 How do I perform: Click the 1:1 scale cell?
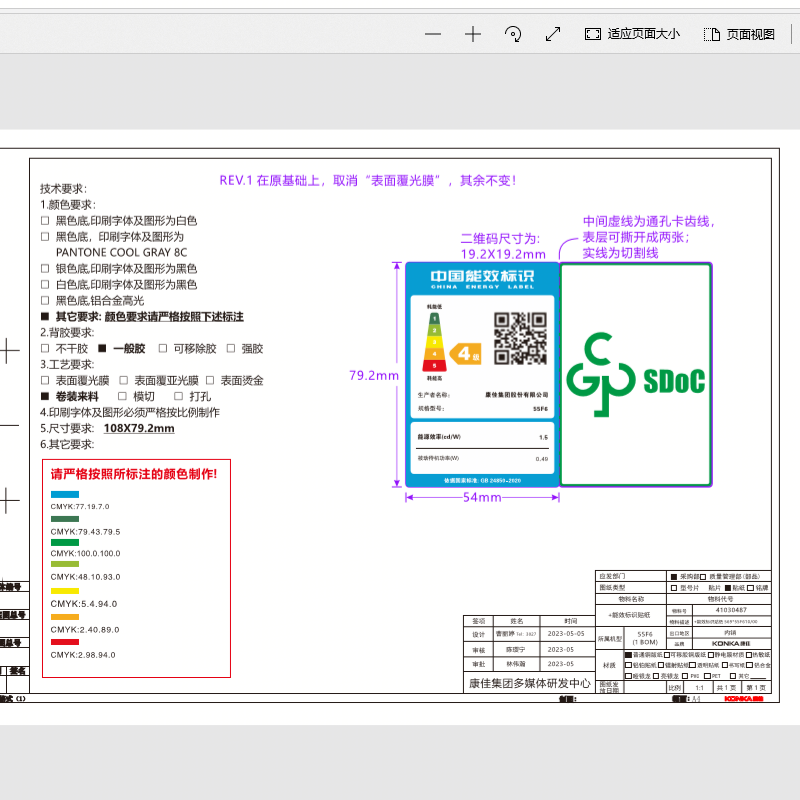(699, 688)
